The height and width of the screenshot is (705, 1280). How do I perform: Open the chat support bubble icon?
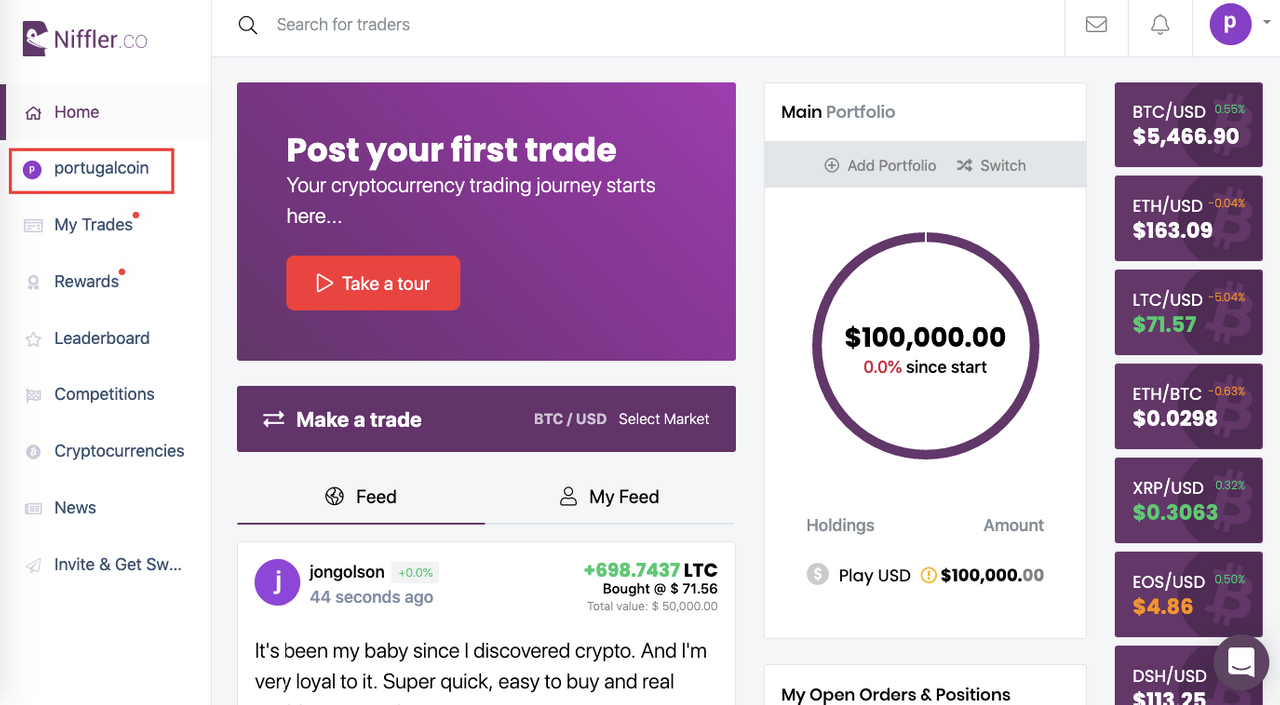pyautogui.click(x=1241, y=661)
